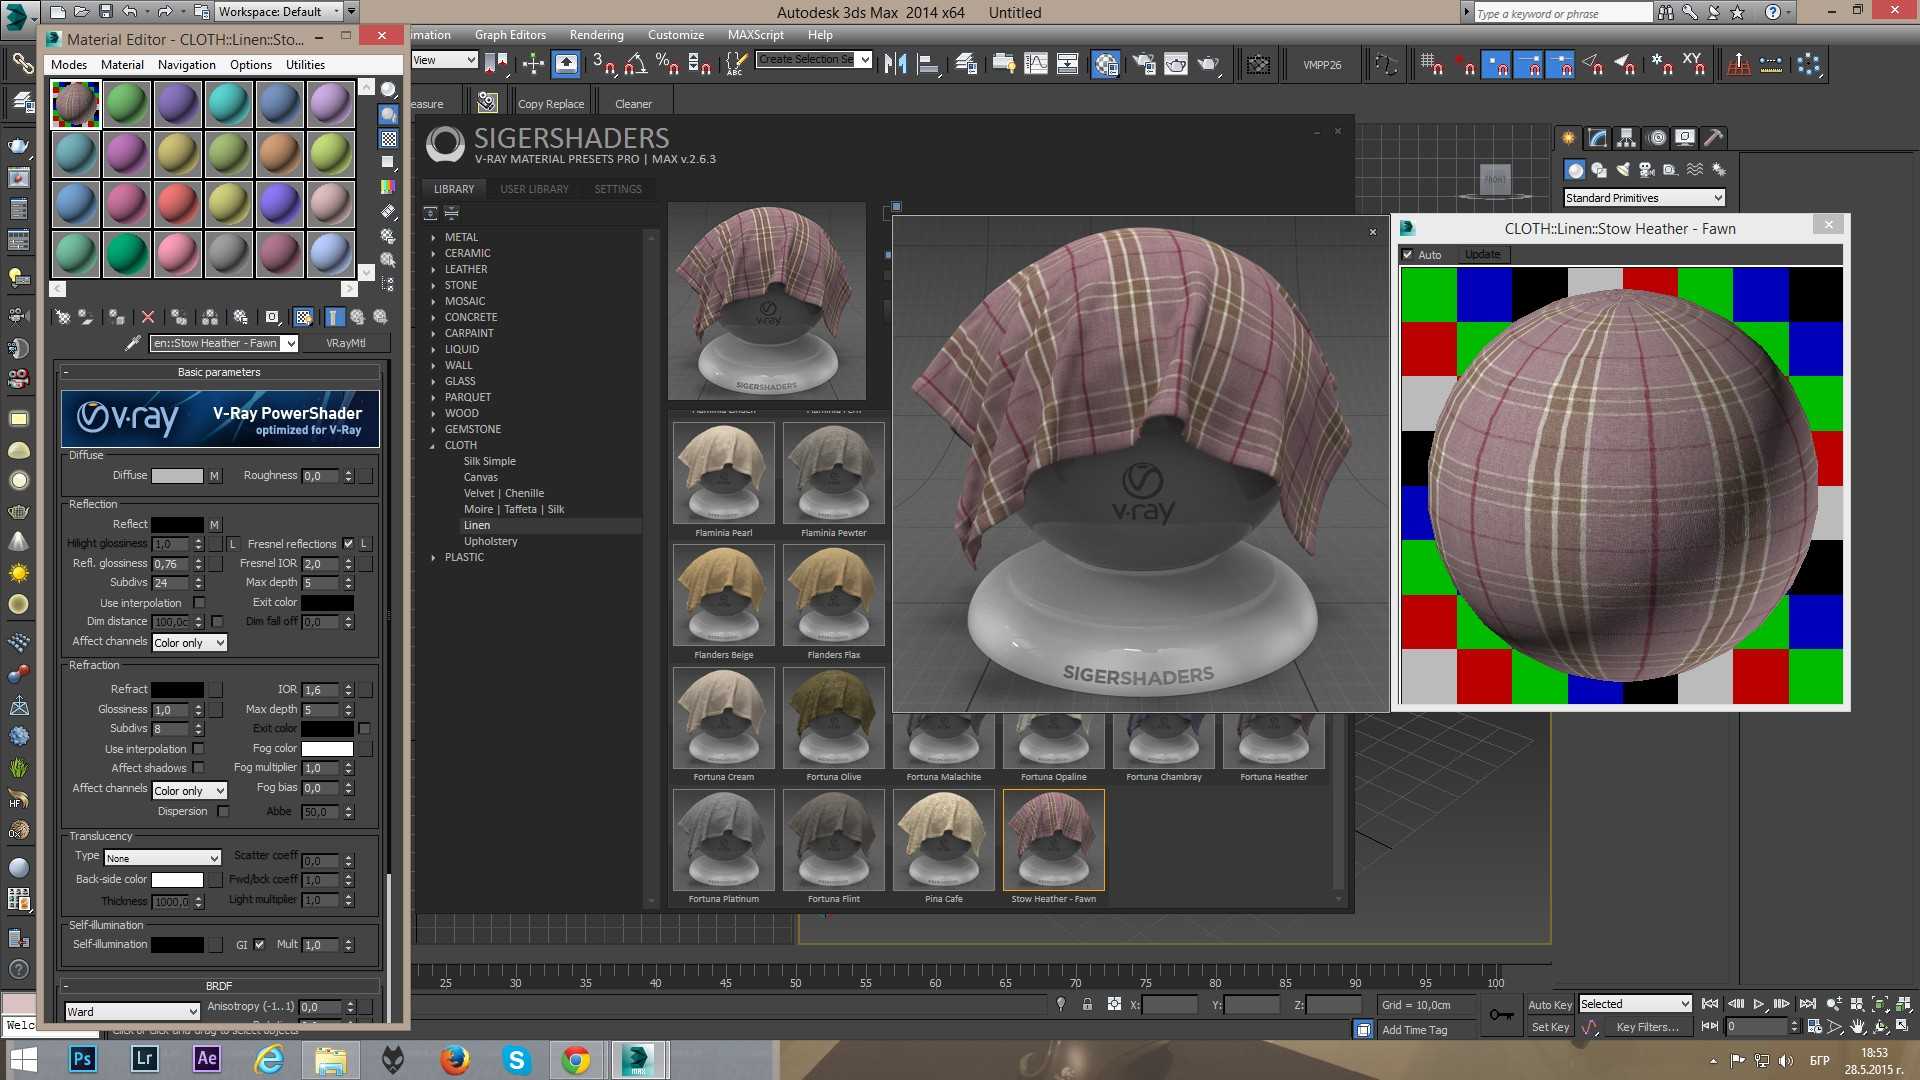
Task: Enable Use interpolation under Reflection
Action: [x=199, y=603]
